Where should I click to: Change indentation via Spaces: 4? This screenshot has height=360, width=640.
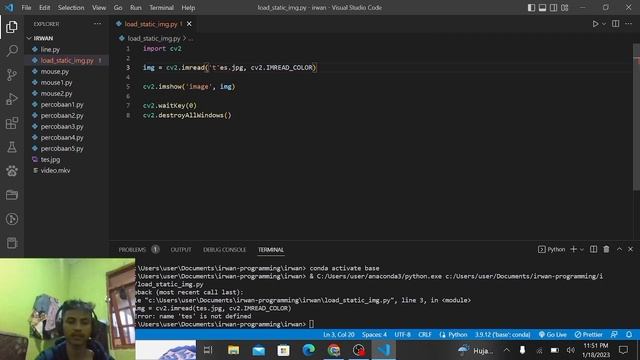tap(374, 334)
